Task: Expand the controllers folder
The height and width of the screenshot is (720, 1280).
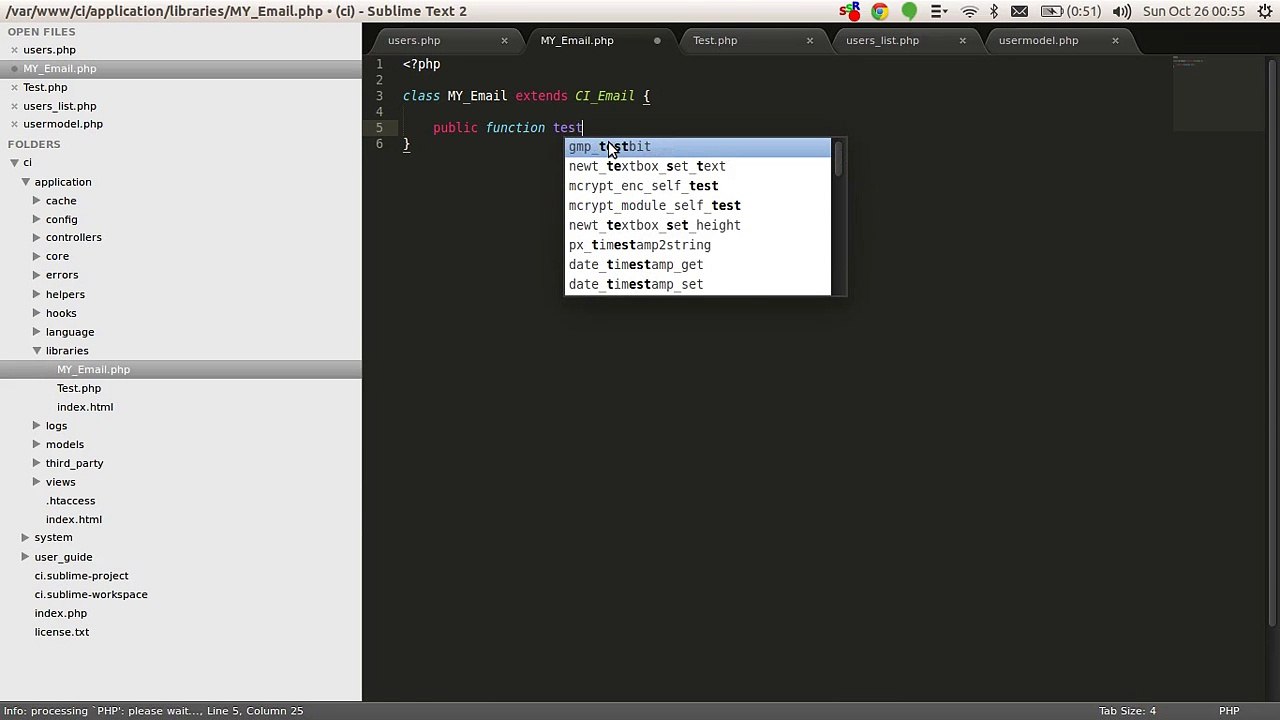Action: (36, 238)
